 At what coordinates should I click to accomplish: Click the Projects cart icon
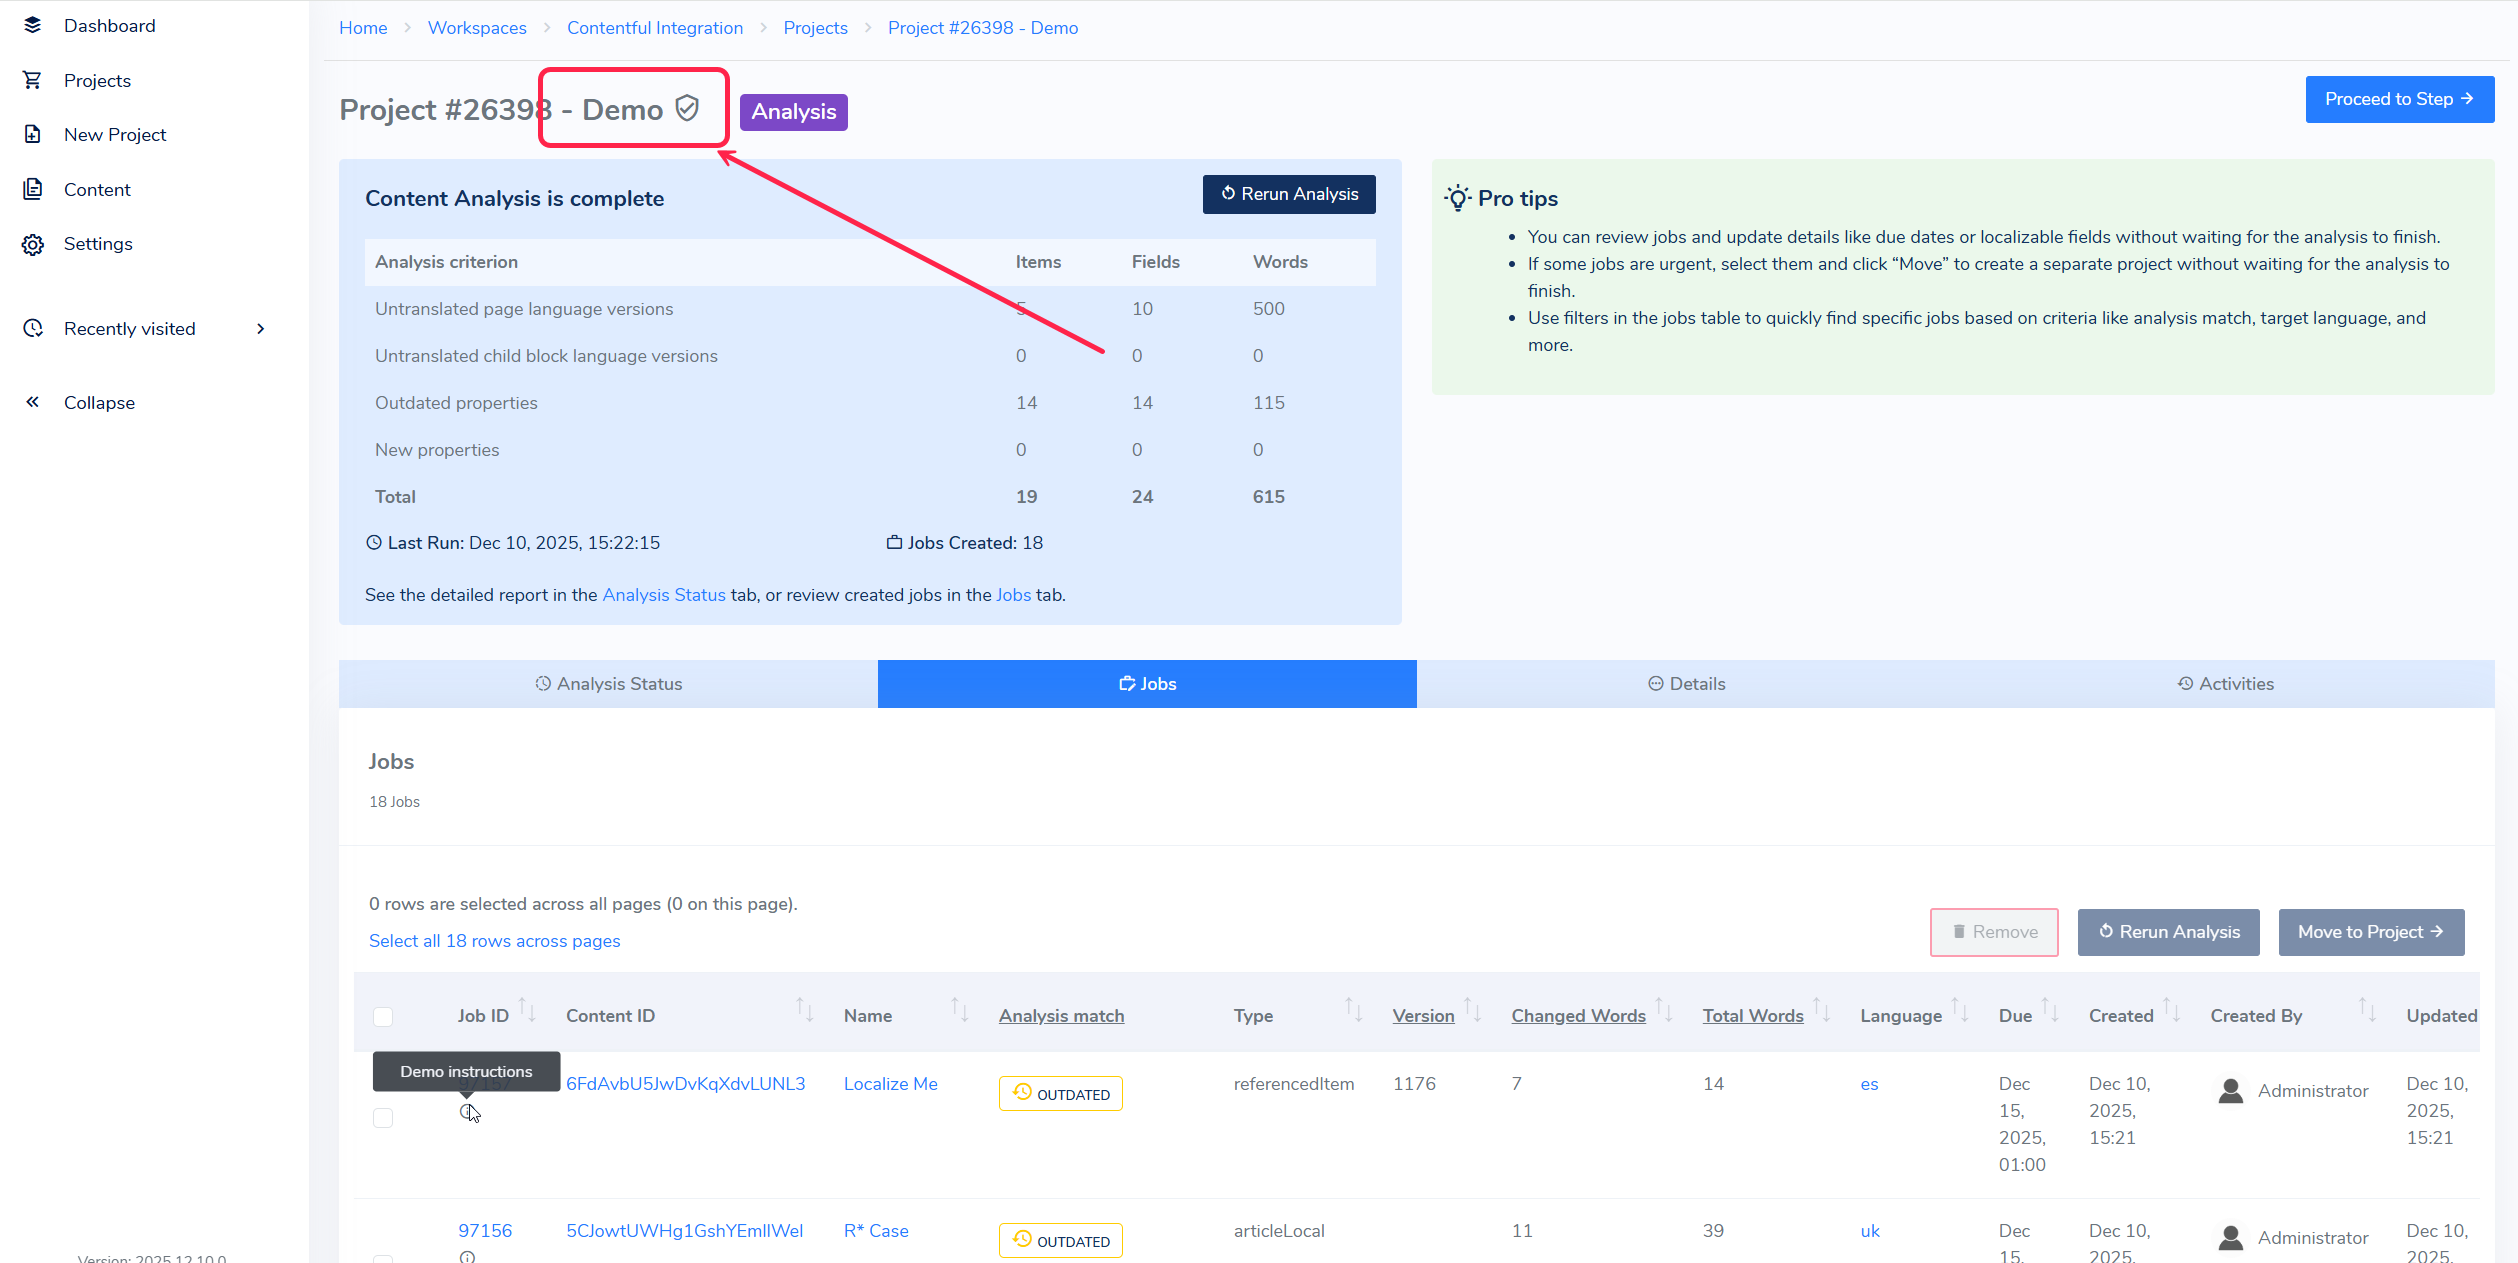coord(33,80)
